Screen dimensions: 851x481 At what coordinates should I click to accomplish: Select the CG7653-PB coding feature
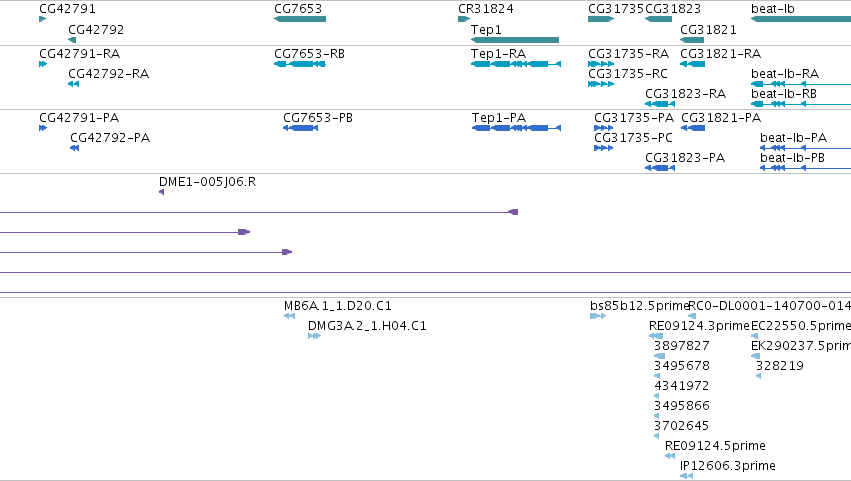click(301, 128)
